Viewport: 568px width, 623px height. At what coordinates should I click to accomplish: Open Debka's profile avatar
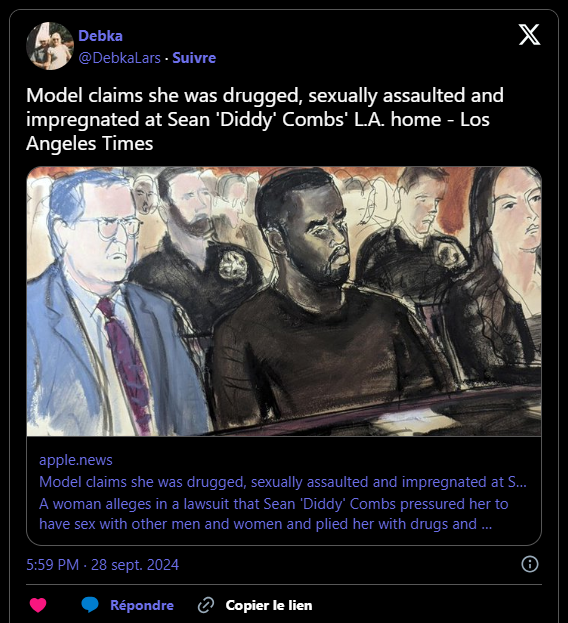pos(50,46)
